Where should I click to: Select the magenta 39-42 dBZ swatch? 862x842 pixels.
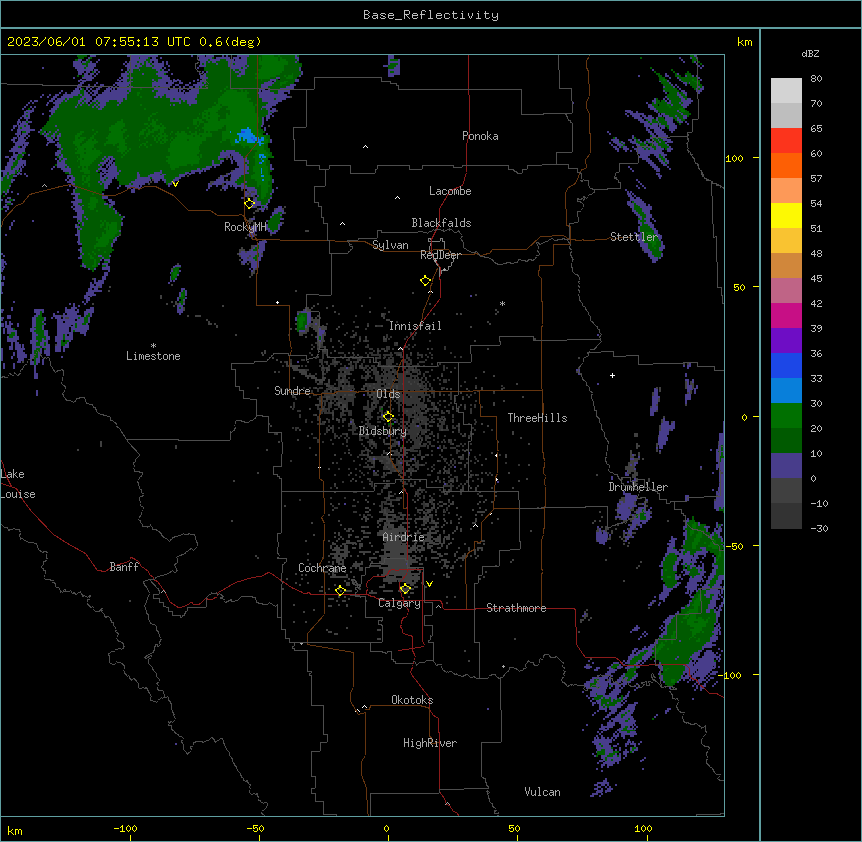click(786, 315)
